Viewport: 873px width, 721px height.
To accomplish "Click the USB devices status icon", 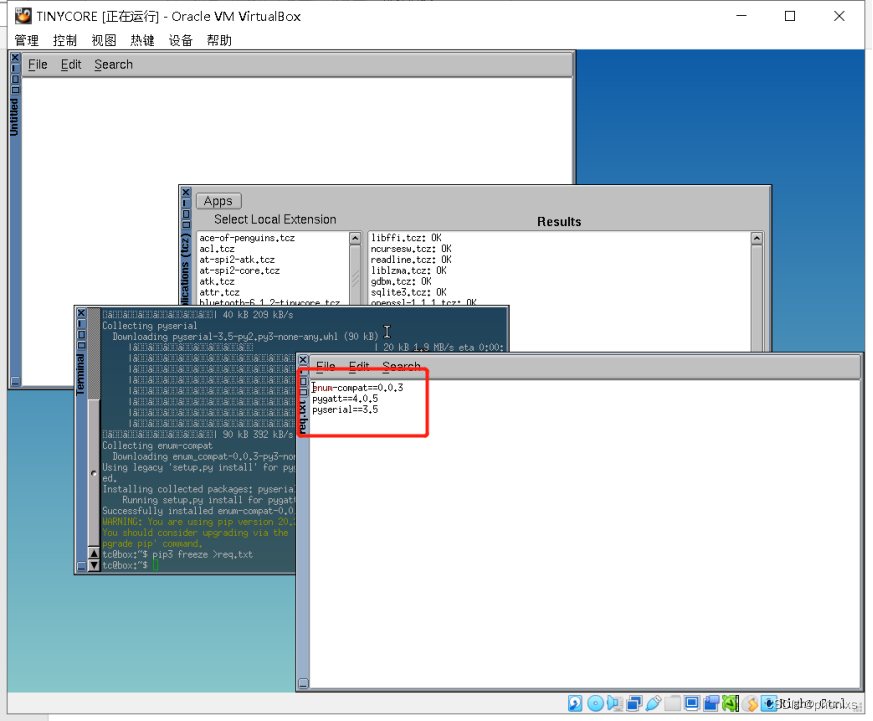I will 652,703.
